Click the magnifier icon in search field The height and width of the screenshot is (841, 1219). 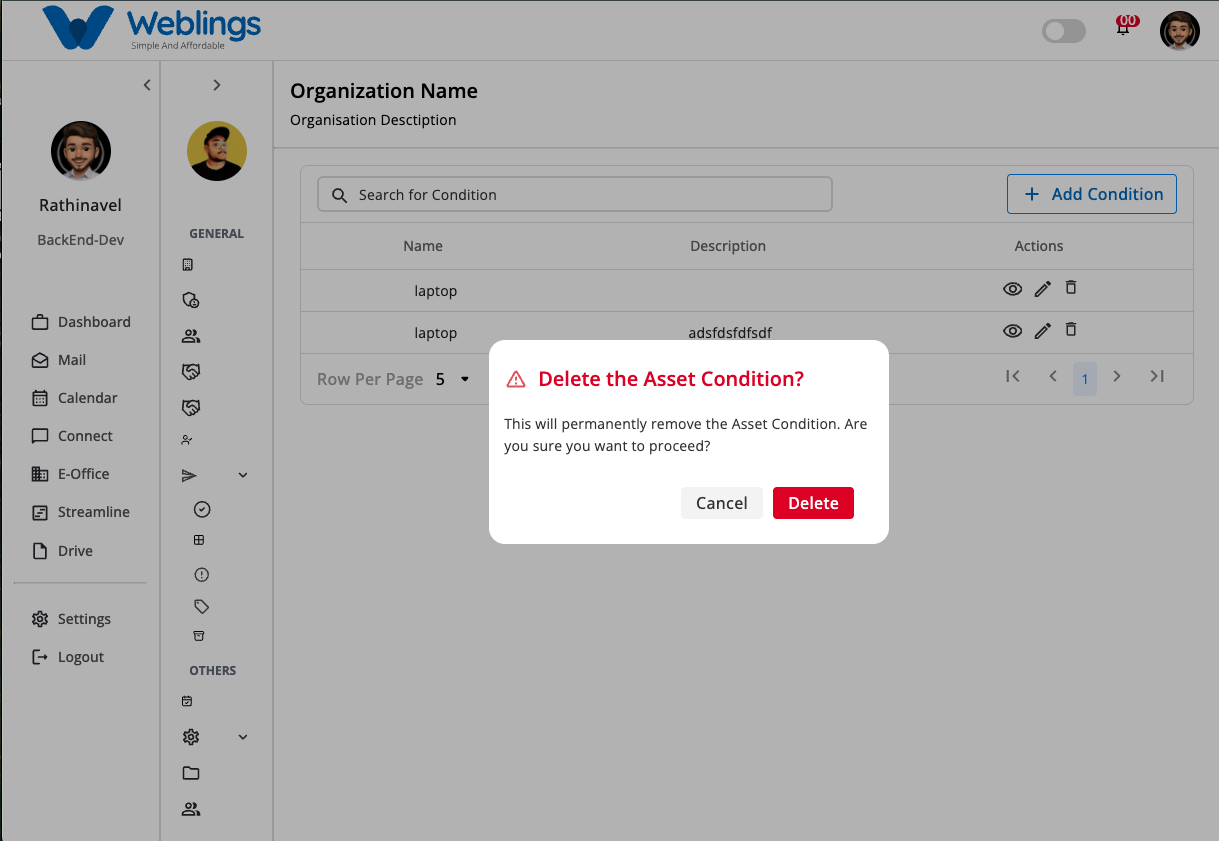pyautogui.click(x=340, y=195)
